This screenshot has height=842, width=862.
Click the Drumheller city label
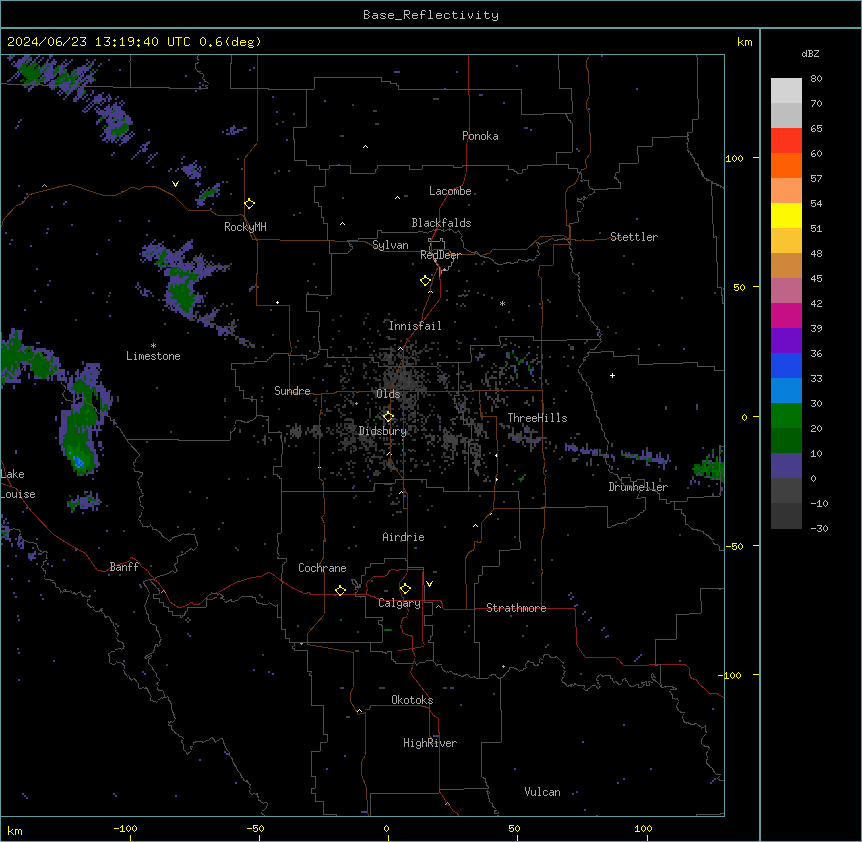click(638, 487)
